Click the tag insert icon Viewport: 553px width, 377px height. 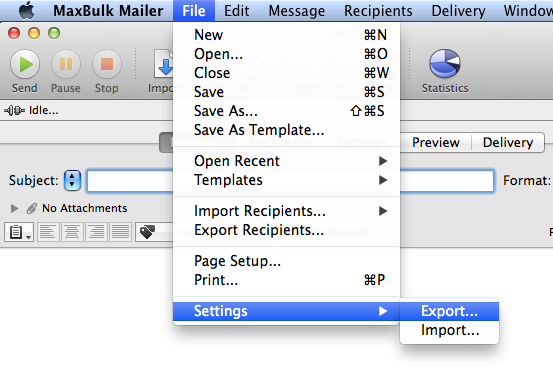click(147, 232)
